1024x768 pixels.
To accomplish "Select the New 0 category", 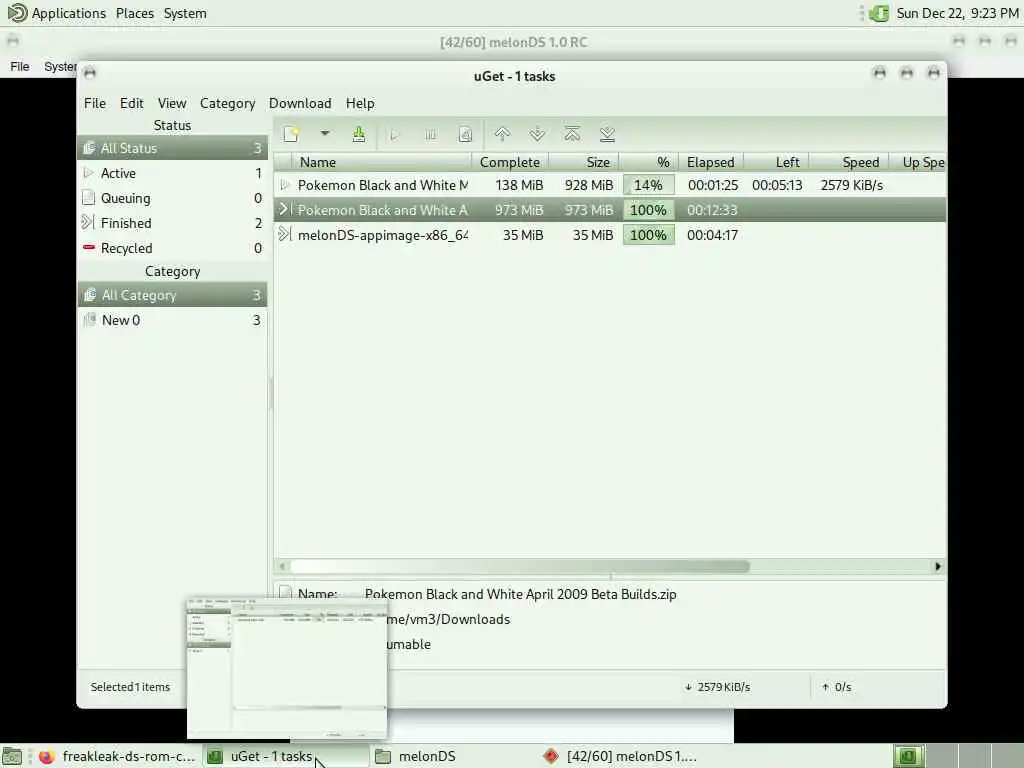I will point(172,320).
